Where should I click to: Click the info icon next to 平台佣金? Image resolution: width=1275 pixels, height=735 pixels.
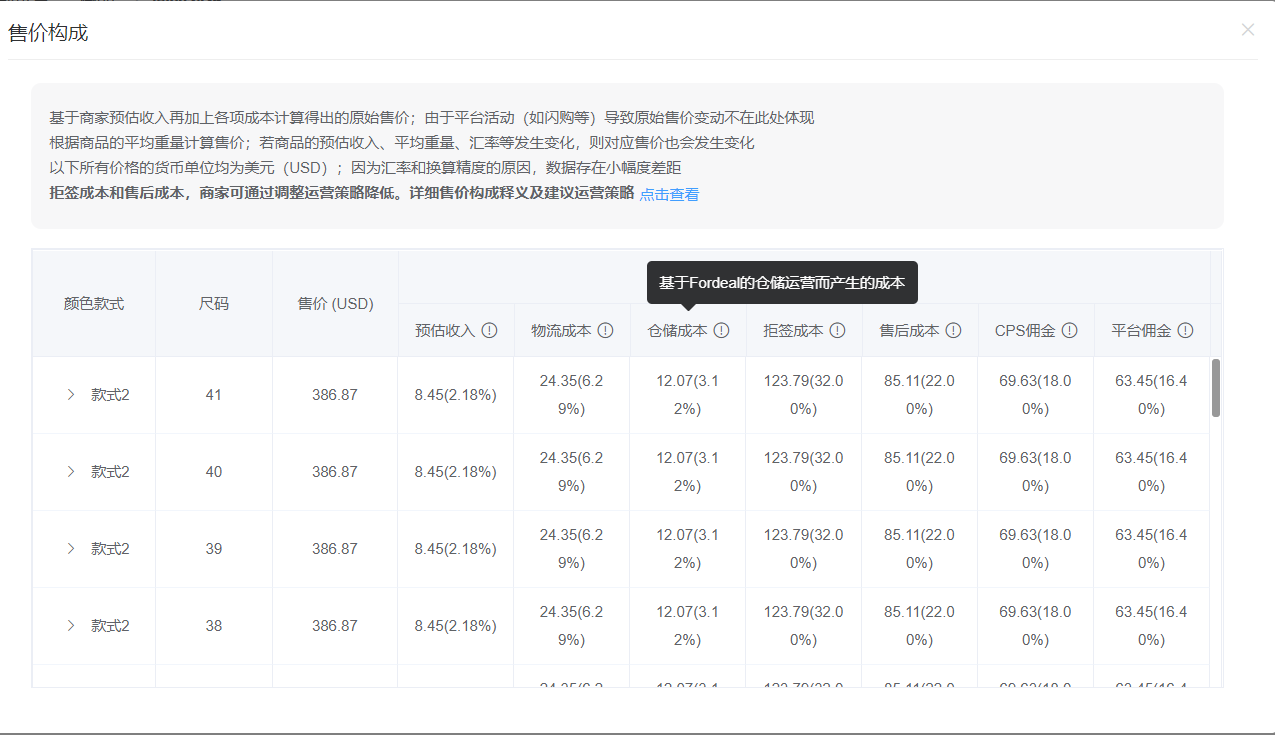click(1185, 330)
